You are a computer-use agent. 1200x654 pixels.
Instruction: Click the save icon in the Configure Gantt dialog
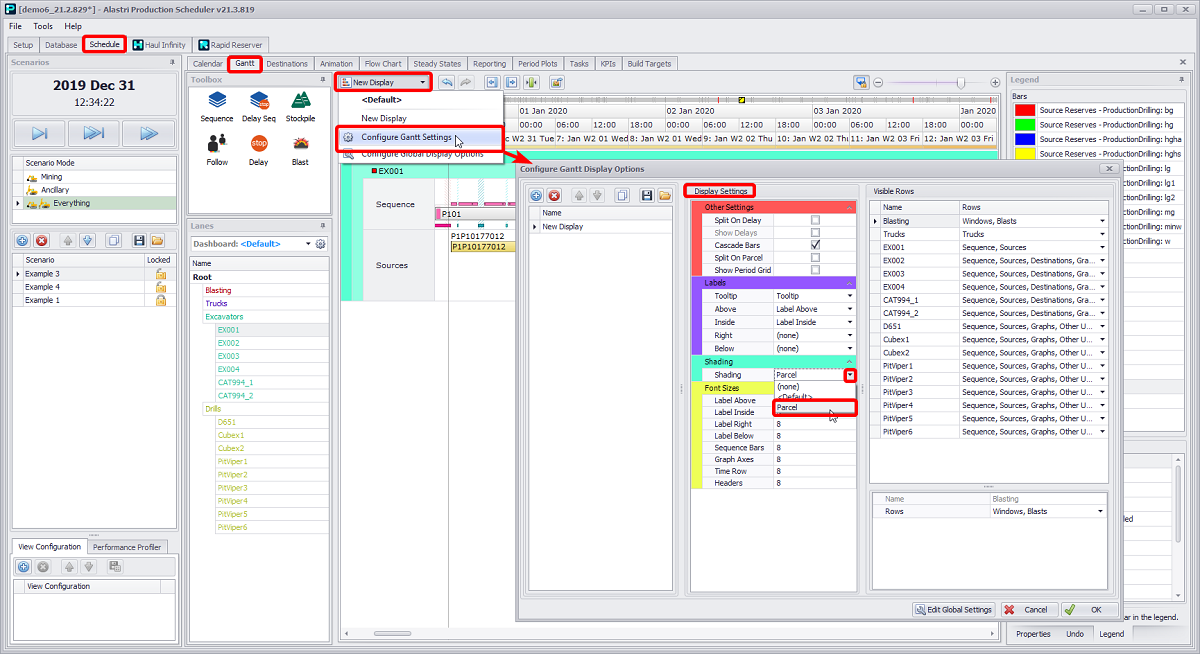(647, 196)
